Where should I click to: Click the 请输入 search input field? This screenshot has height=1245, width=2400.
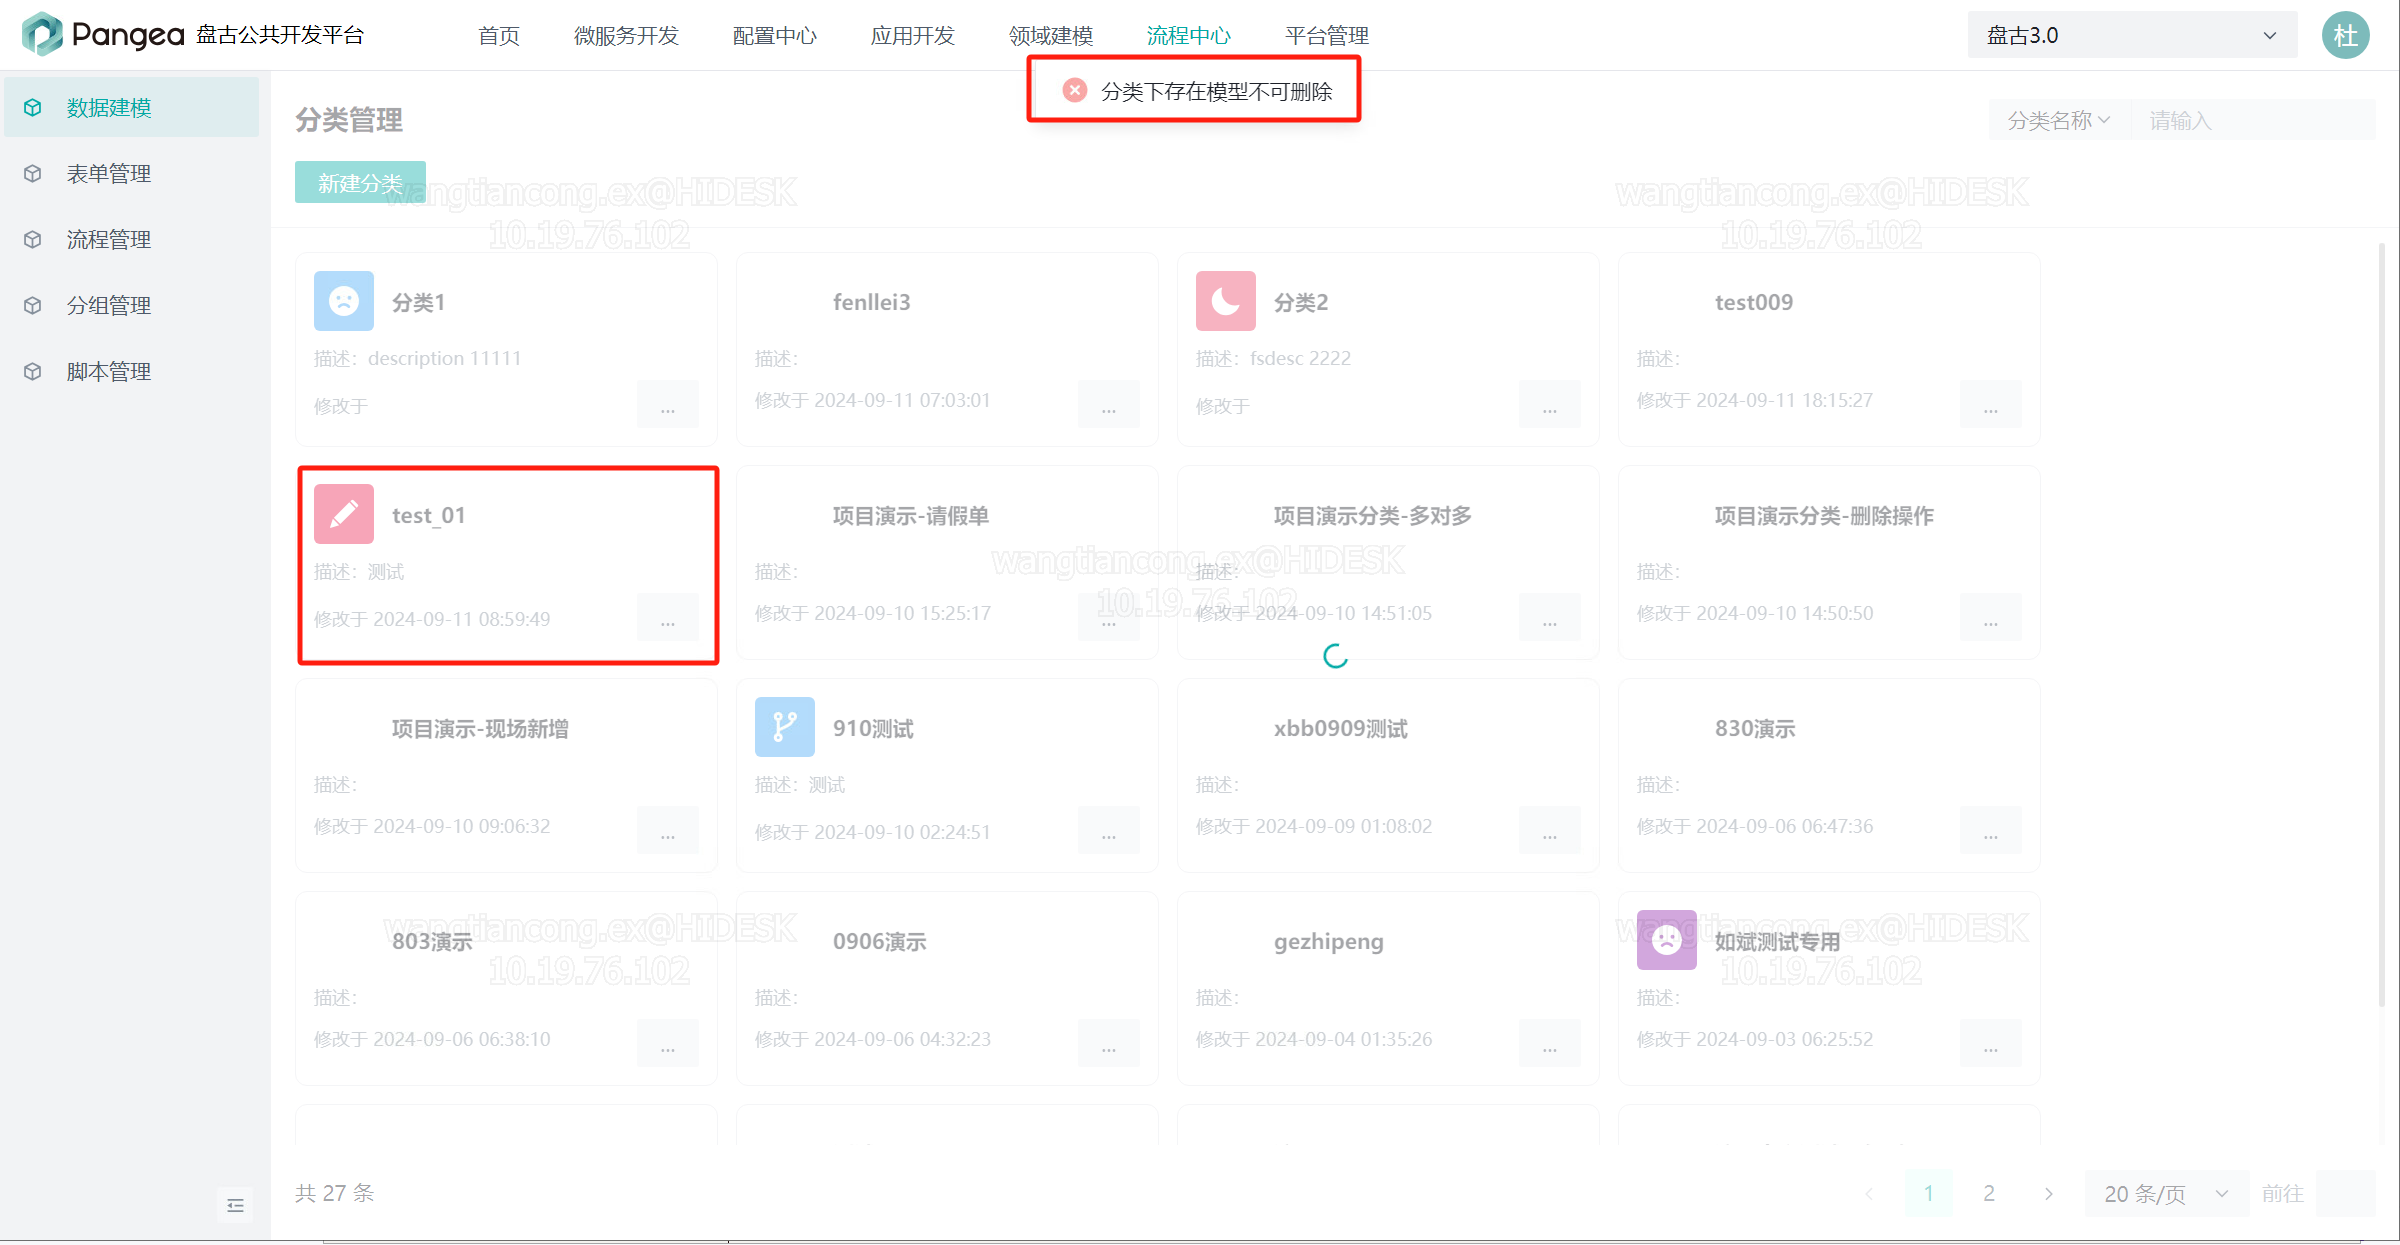point(2254,120)
